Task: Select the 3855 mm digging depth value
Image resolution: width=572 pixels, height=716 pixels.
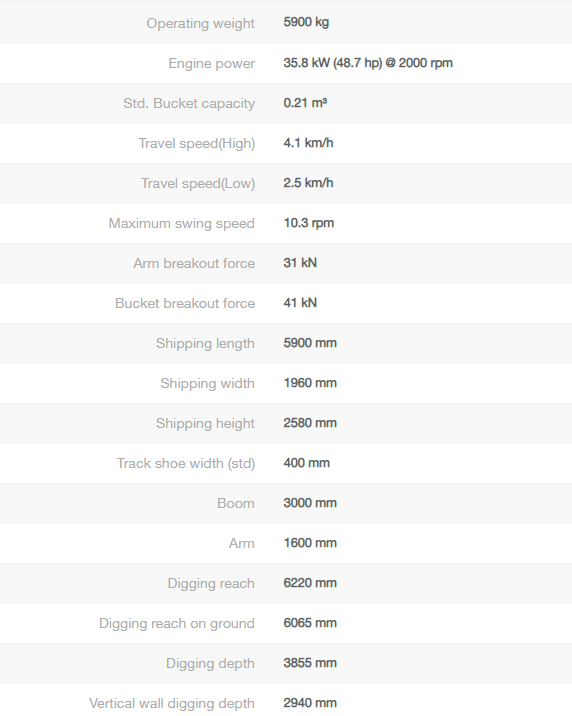Action: point(310,663)
